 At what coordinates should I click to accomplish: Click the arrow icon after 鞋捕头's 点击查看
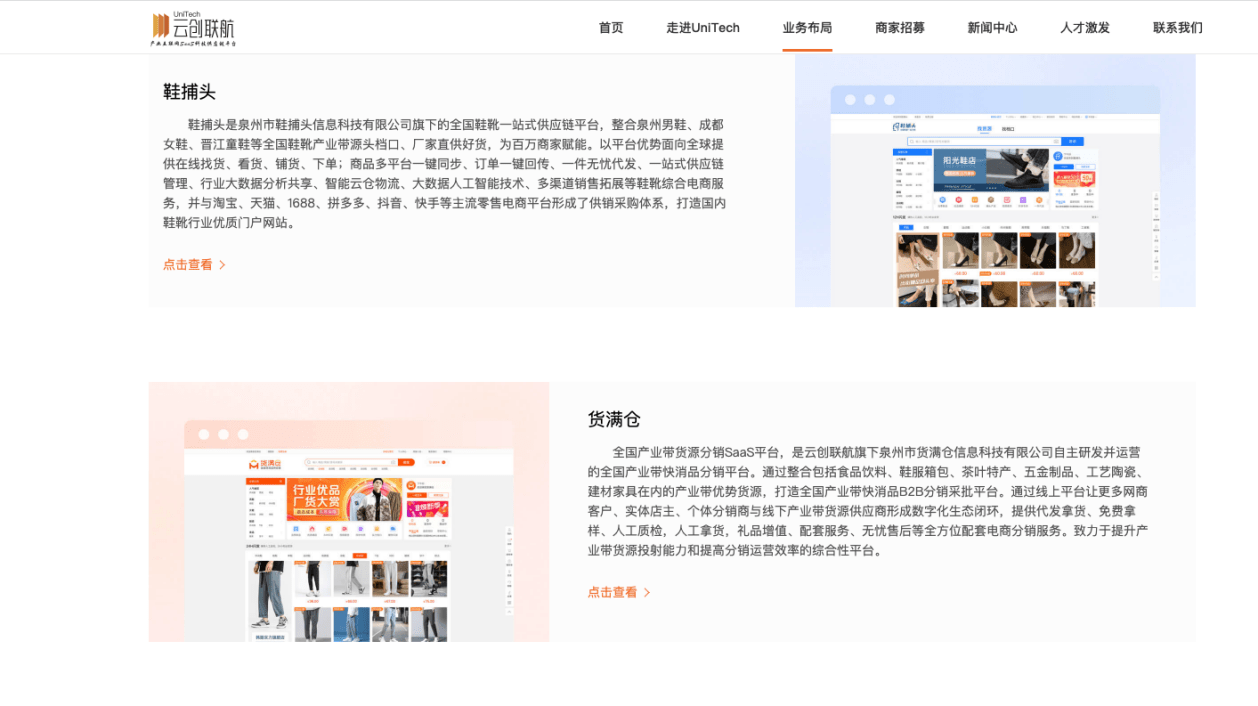pos(223,265)
